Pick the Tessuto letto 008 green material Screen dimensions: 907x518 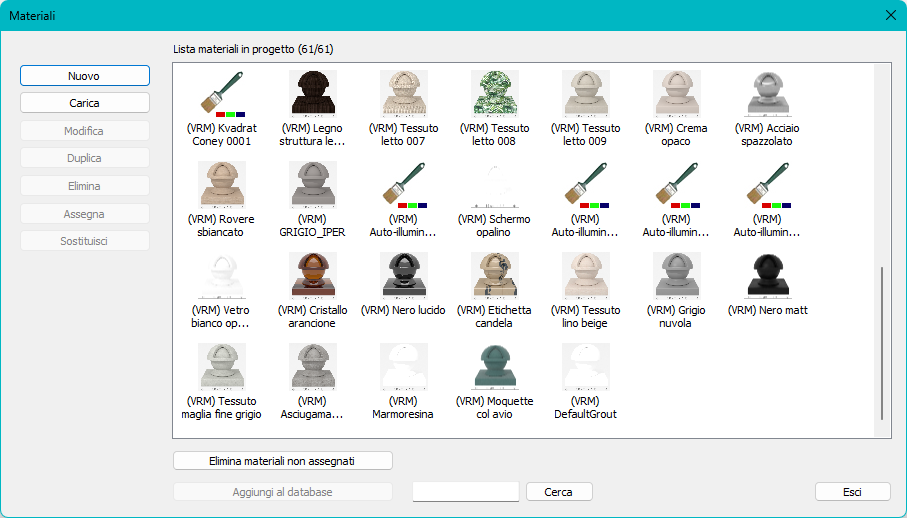pos(495,94)
